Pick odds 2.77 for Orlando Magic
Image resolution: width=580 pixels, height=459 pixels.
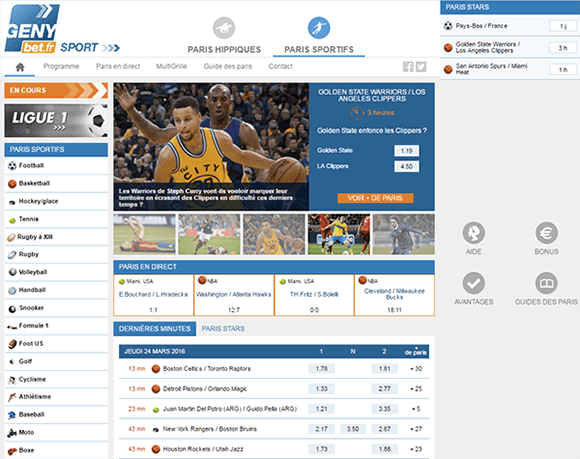tap(384, 389)
